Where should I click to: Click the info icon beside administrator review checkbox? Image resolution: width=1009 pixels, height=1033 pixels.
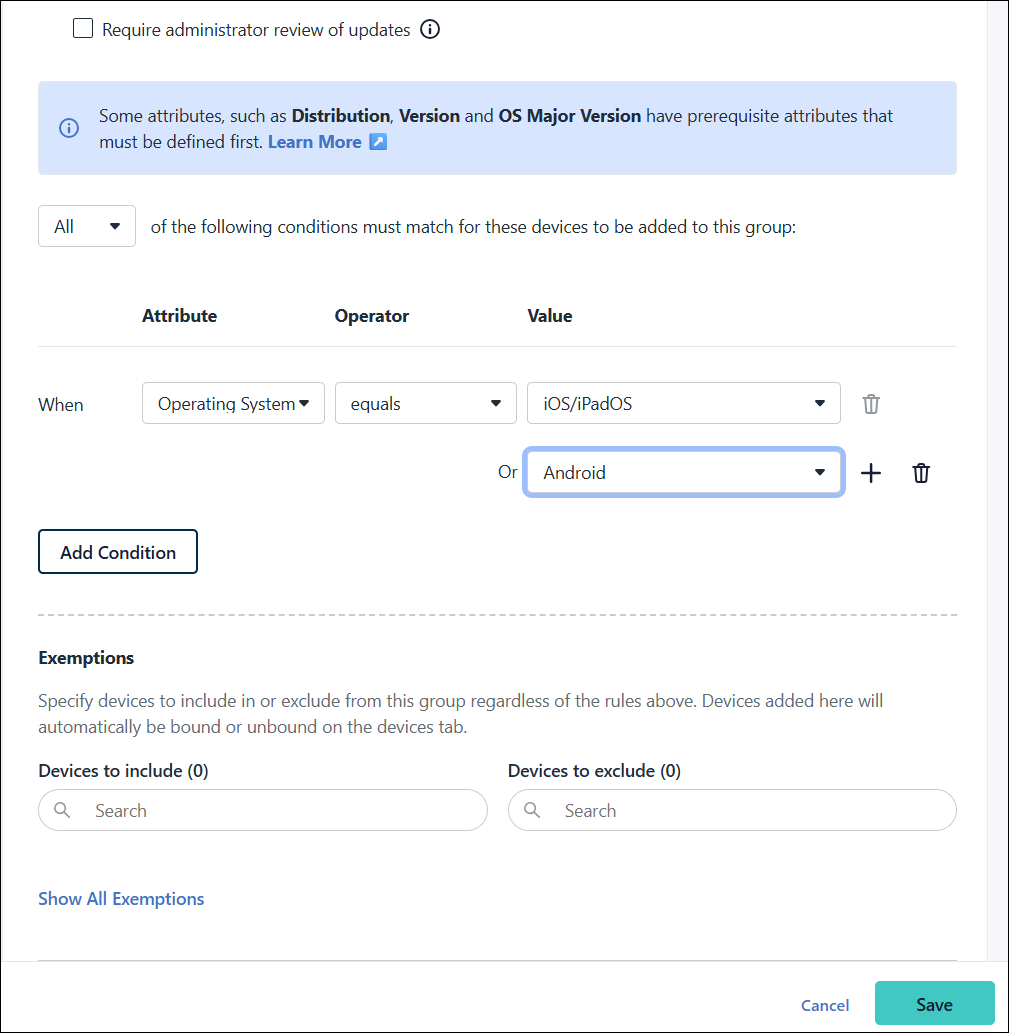pos(430,29)
